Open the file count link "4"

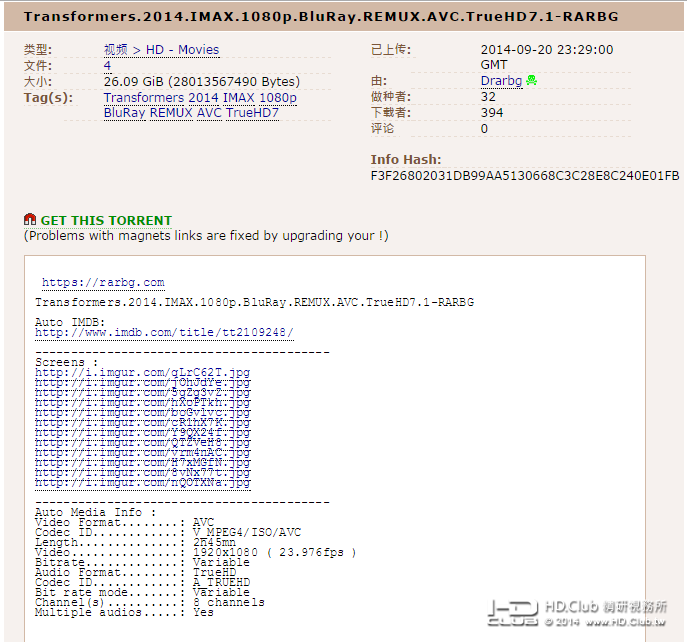(x=107, y=66)
